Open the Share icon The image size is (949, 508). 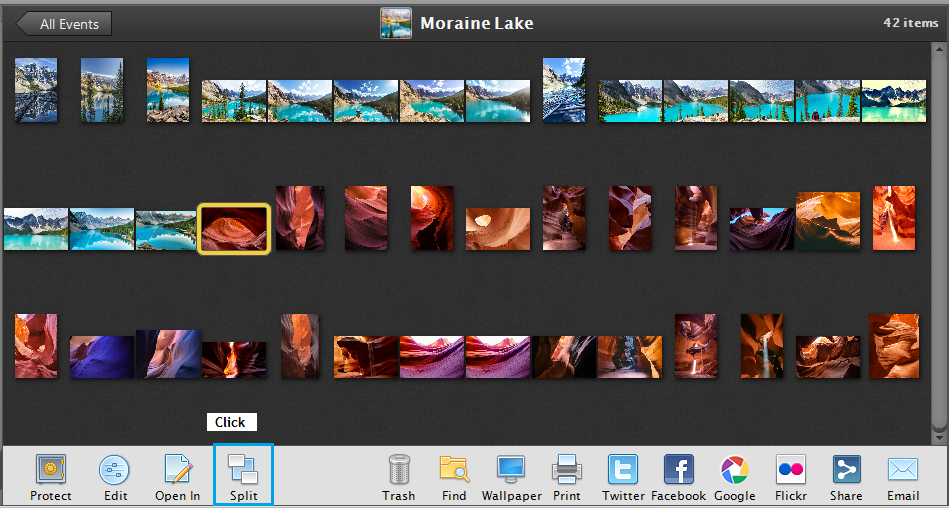click(x=847, y=470)
